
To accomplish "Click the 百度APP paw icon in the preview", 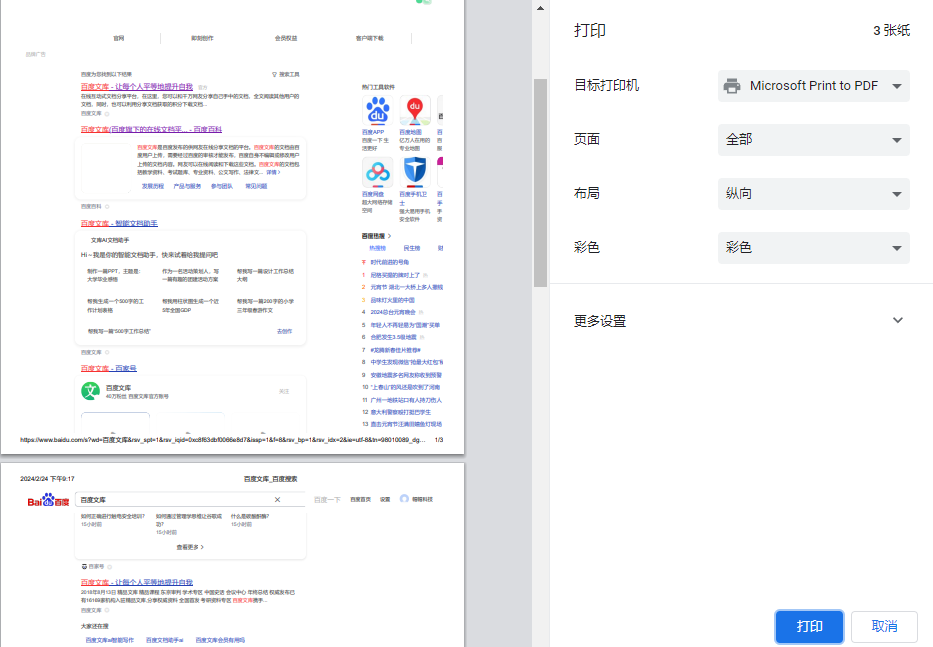I will (377, 111).
